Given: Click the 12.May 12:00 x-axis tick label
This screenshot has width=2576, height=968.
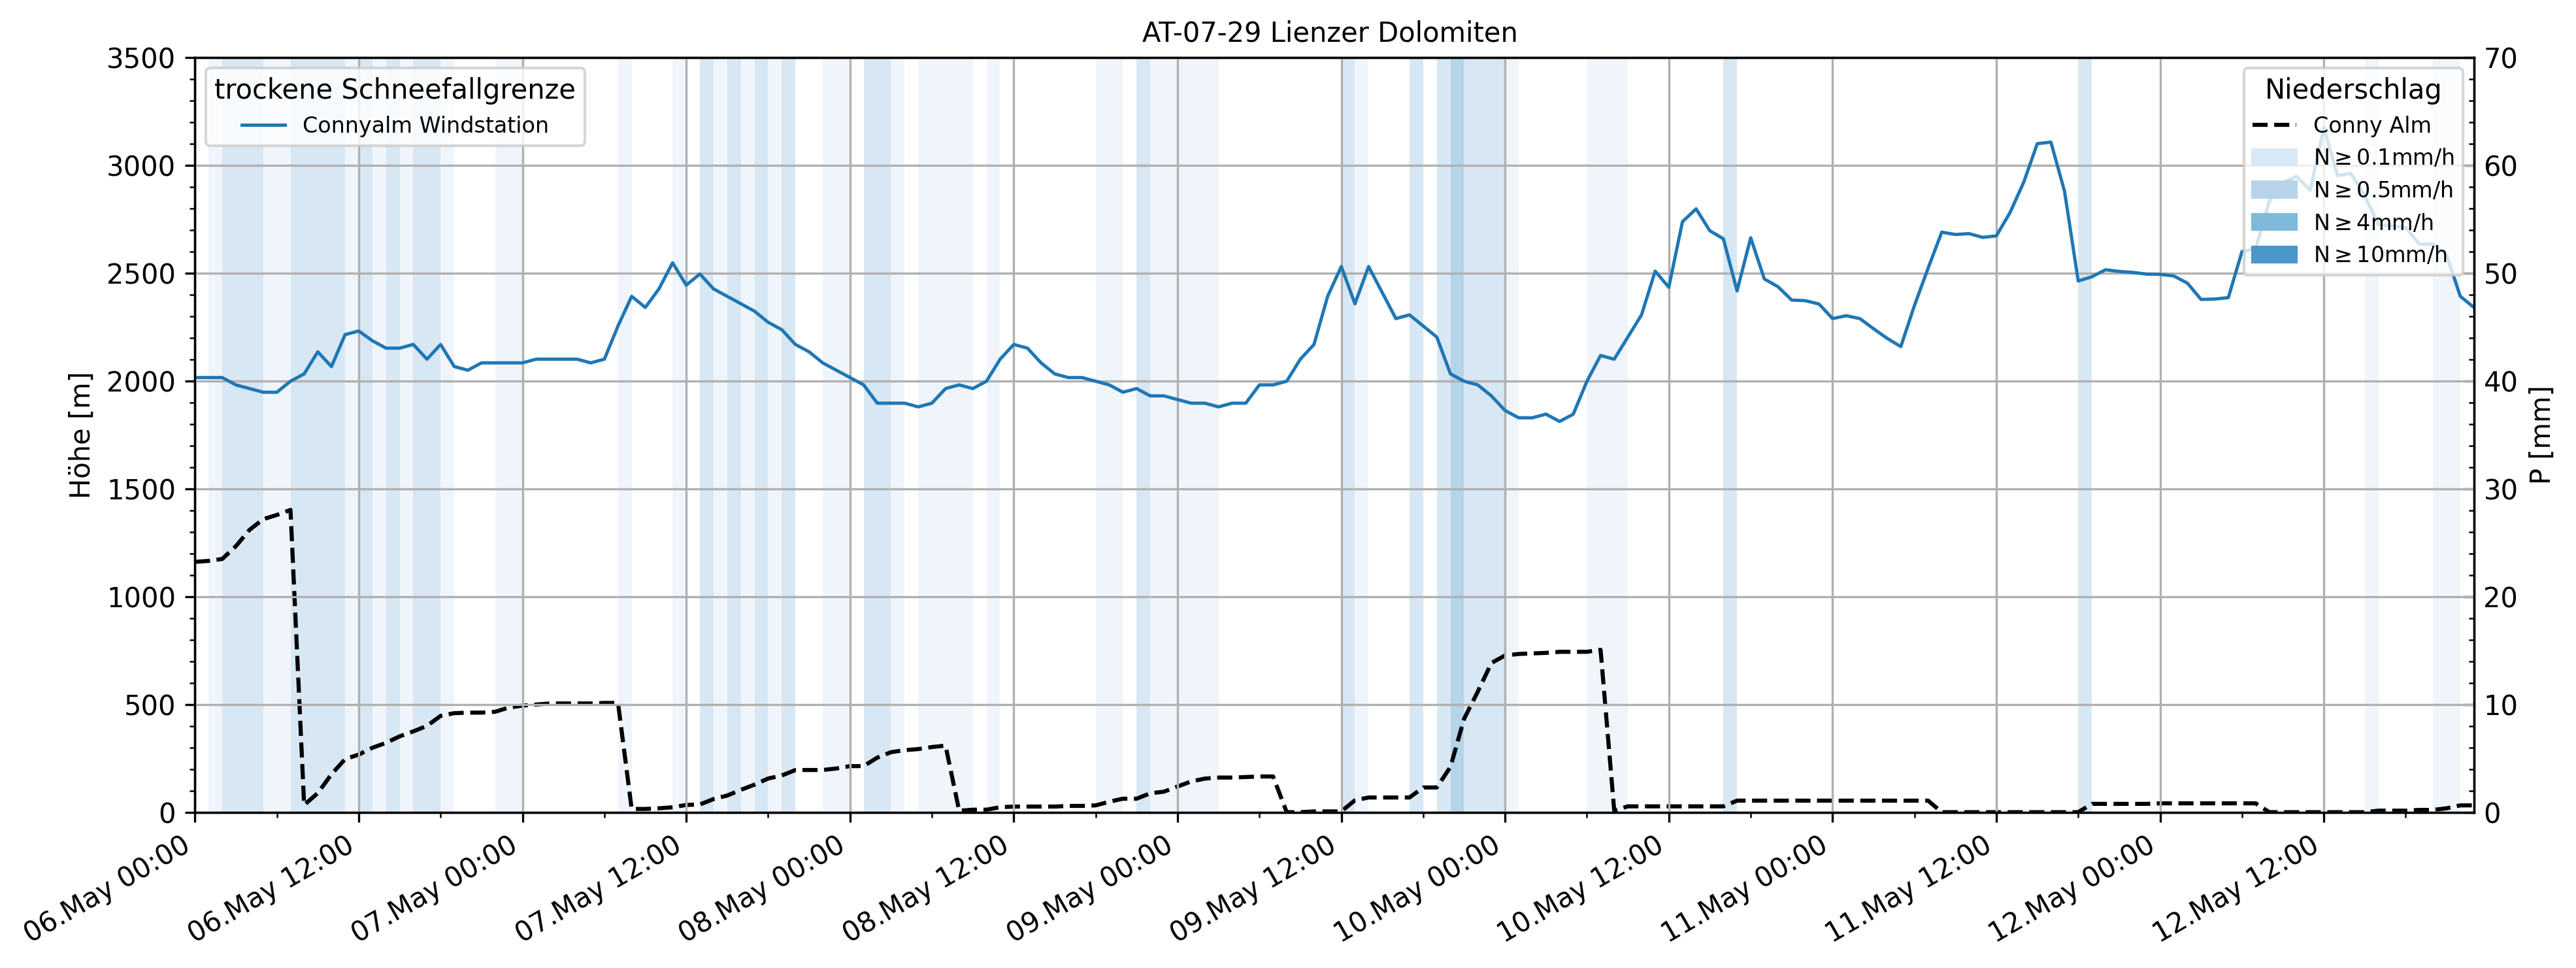Looking at the screenshot, I should pos(2235,888).
